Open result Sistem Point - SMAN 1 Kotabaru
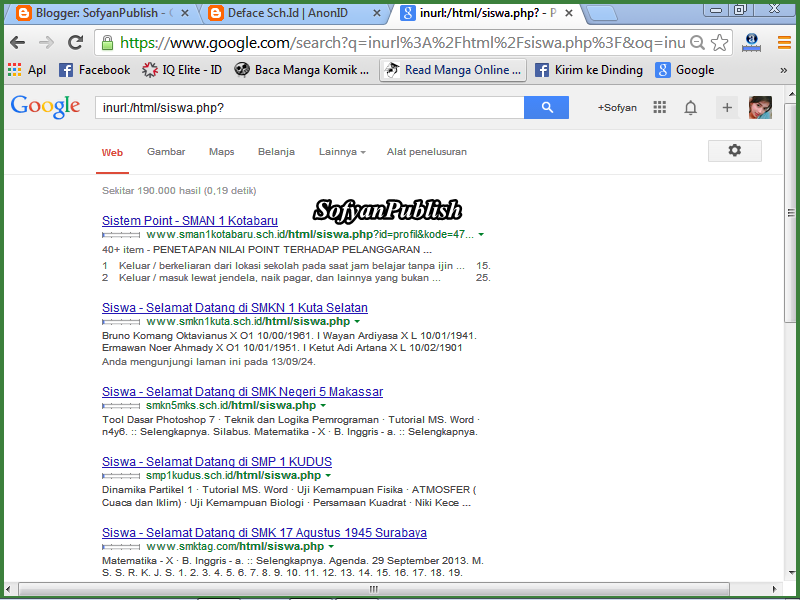Screen dimensions: 800x600 tap(190, 220)
